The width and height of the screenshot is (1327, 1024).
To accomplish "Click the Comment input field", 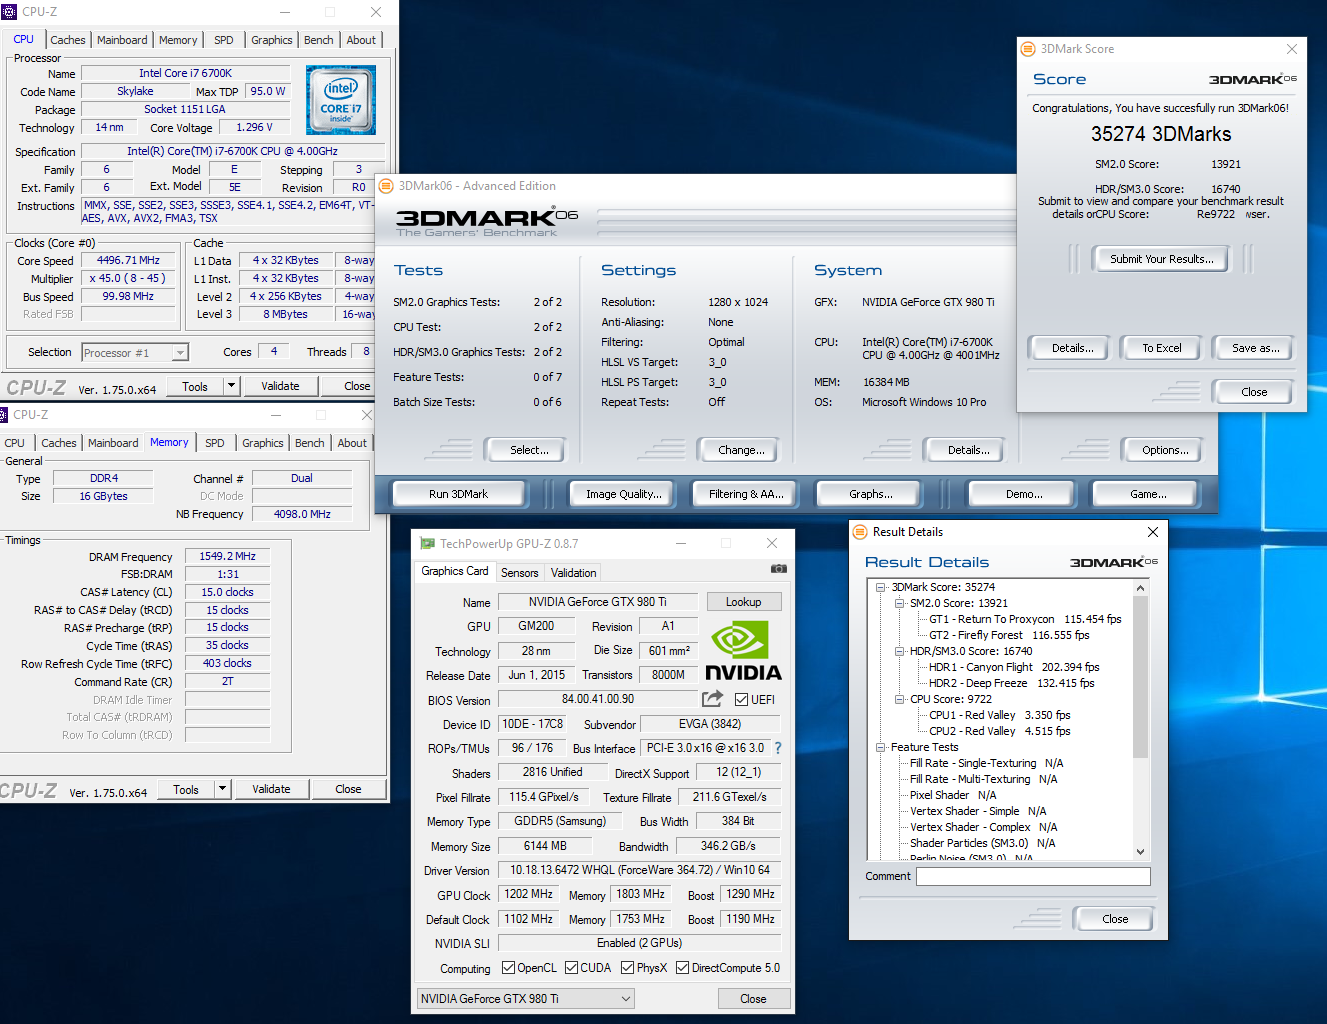I will click(x=1033, y=876).
